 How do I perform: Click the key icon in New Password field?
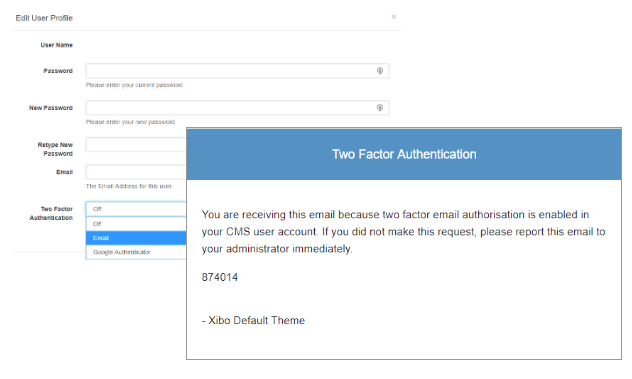[380, 108]
